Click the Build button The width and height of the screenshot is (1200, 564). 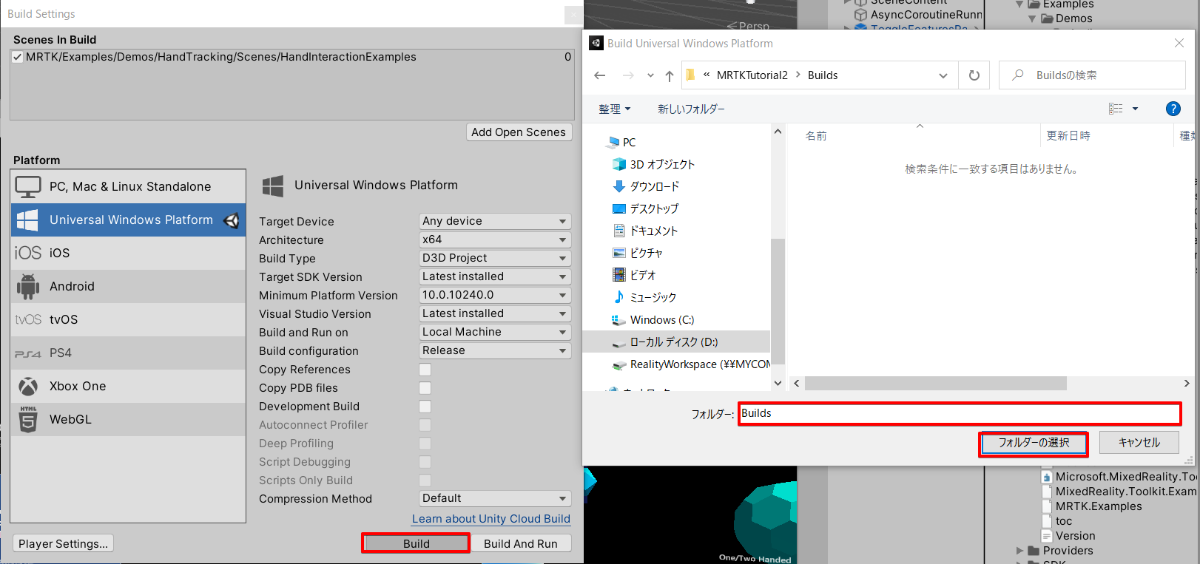(x=416, y=544)
